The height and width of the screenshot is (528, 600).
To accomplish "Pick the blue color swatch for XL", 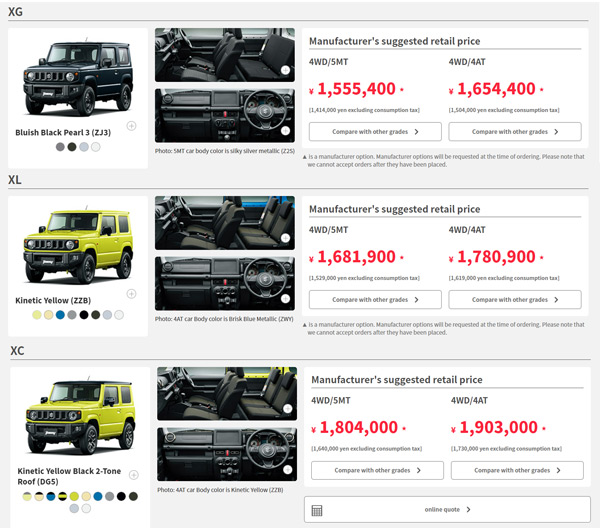I will pyautogui.click(x=61, y=315).
